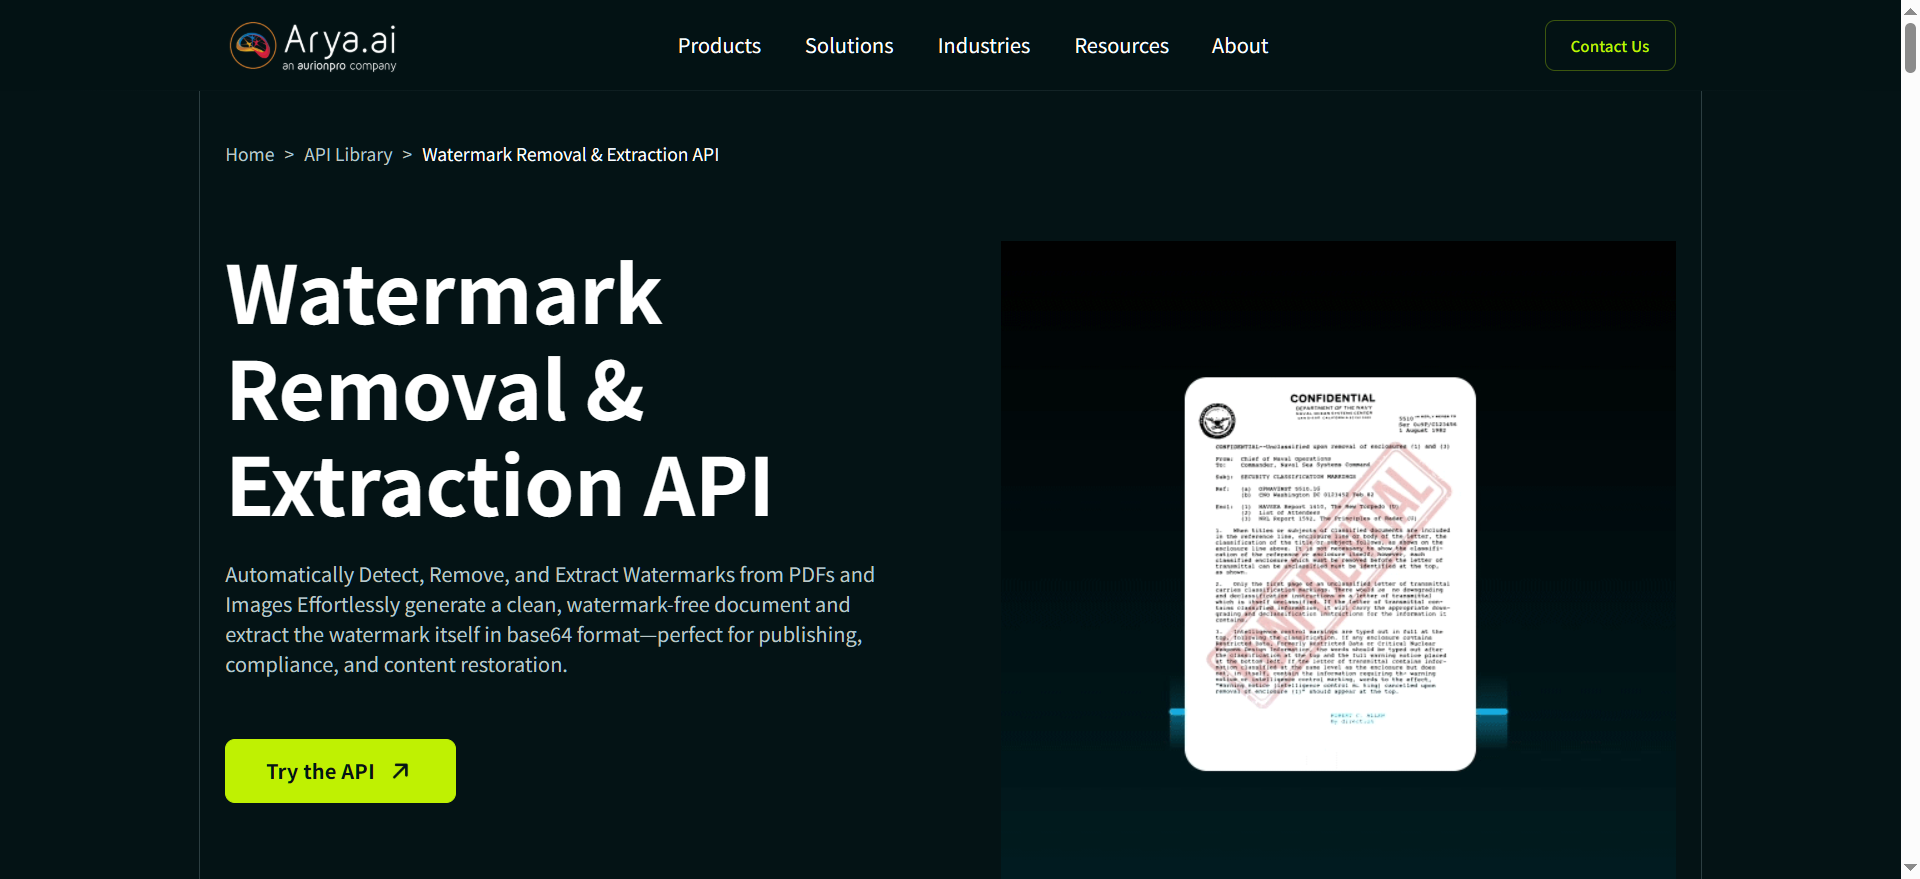Click the scrollbar down arrow
1920x879 pixels.
click(x=1910, y=868)
